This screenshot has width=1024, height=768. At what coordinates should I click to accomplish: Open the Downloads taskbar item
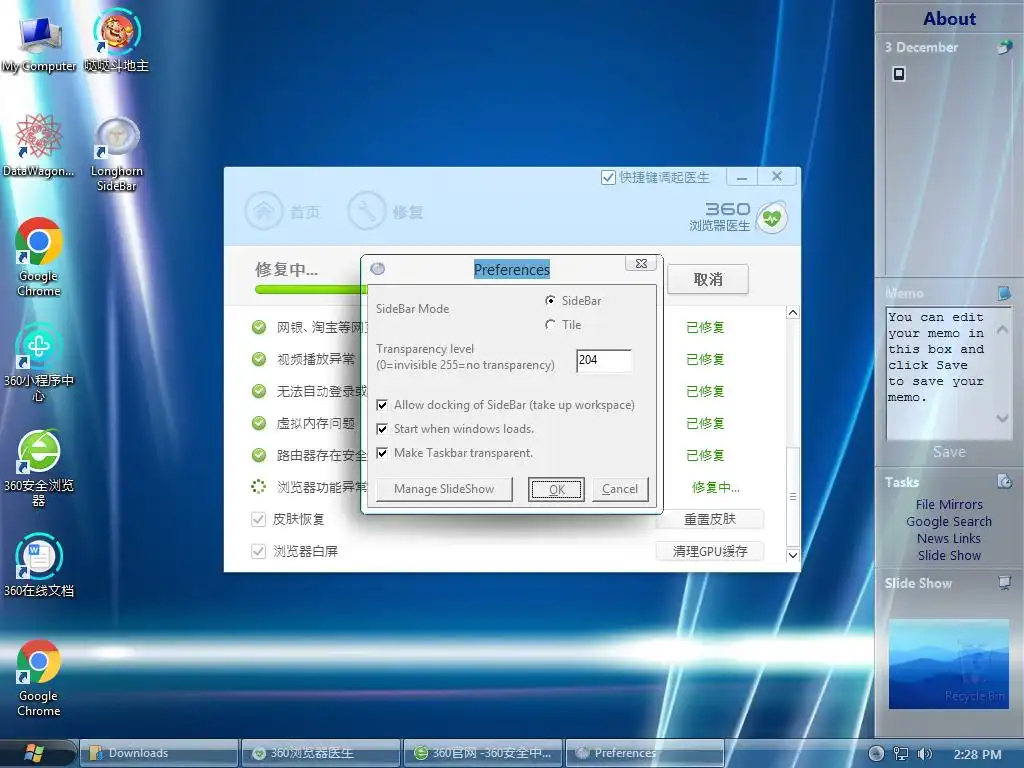coord(159,753)
